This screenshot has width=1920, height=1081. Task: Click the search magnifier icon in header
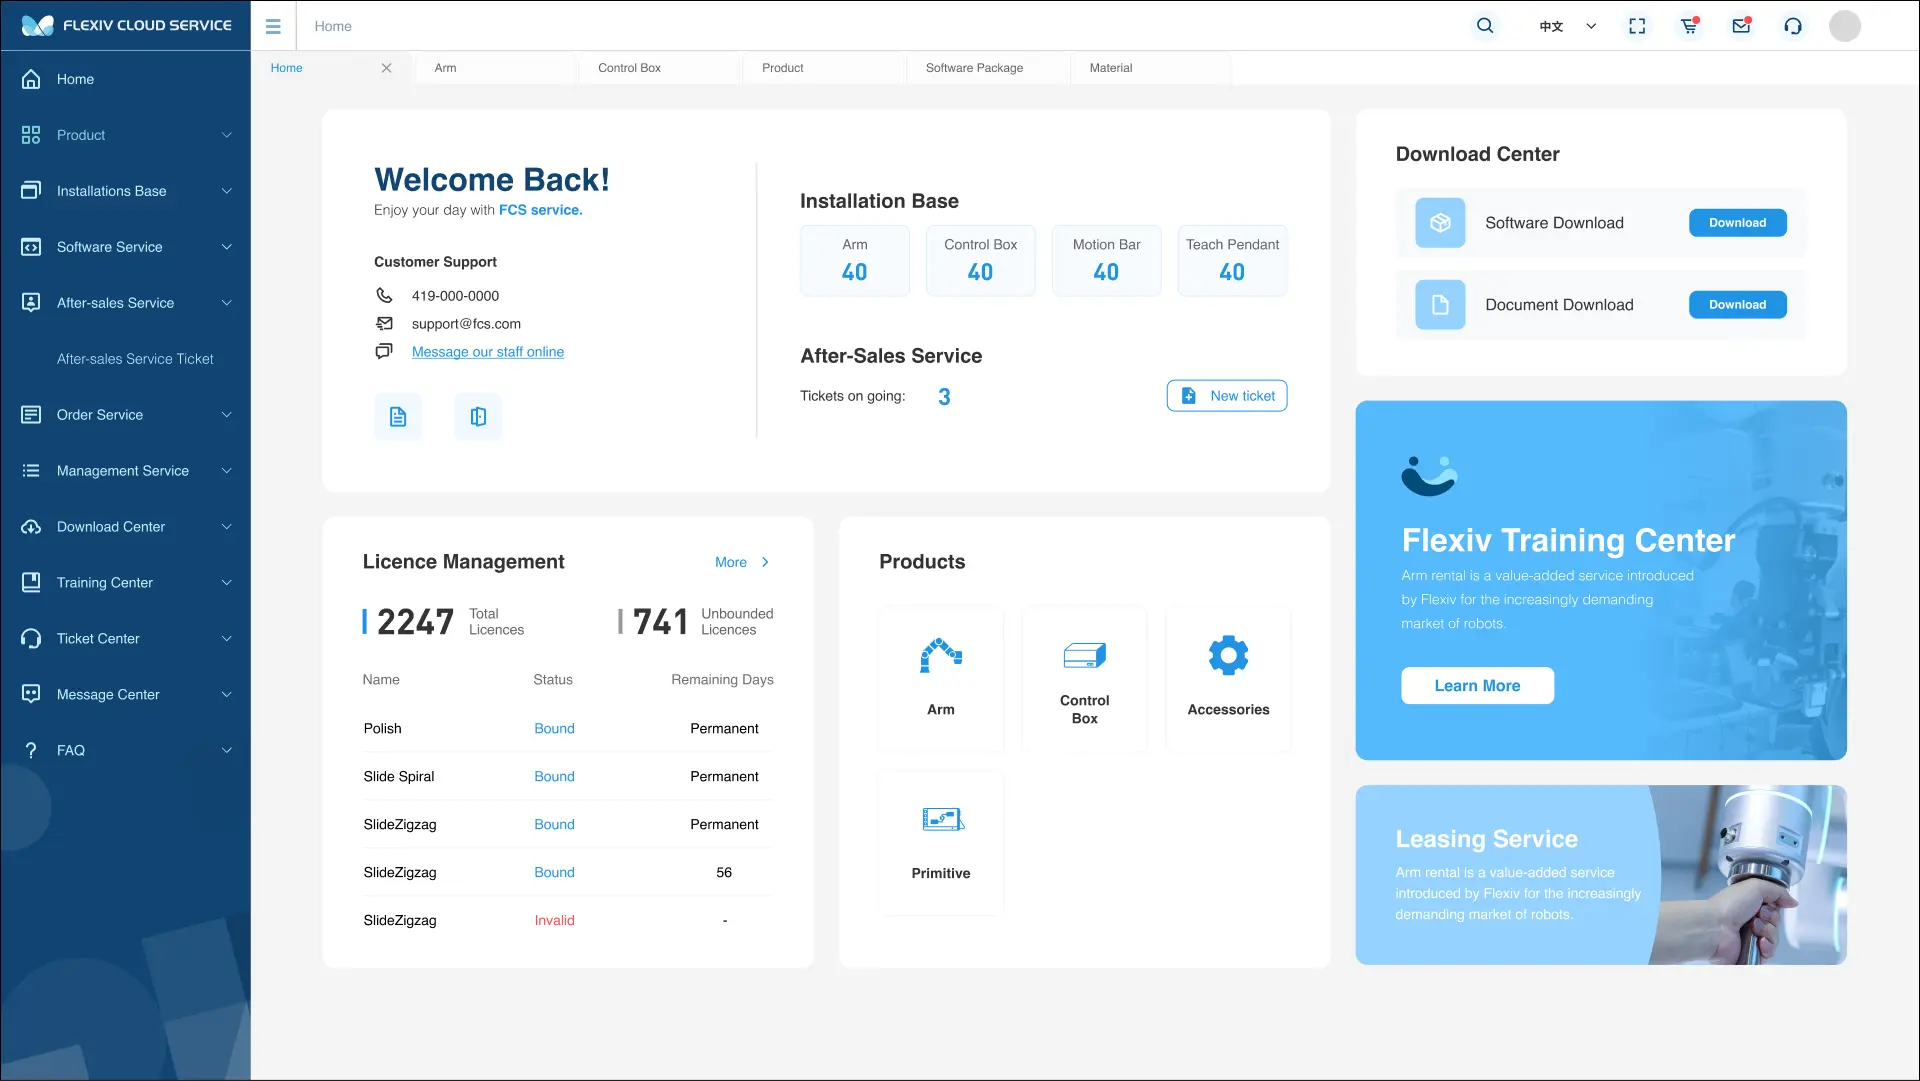click(1485, 26)
